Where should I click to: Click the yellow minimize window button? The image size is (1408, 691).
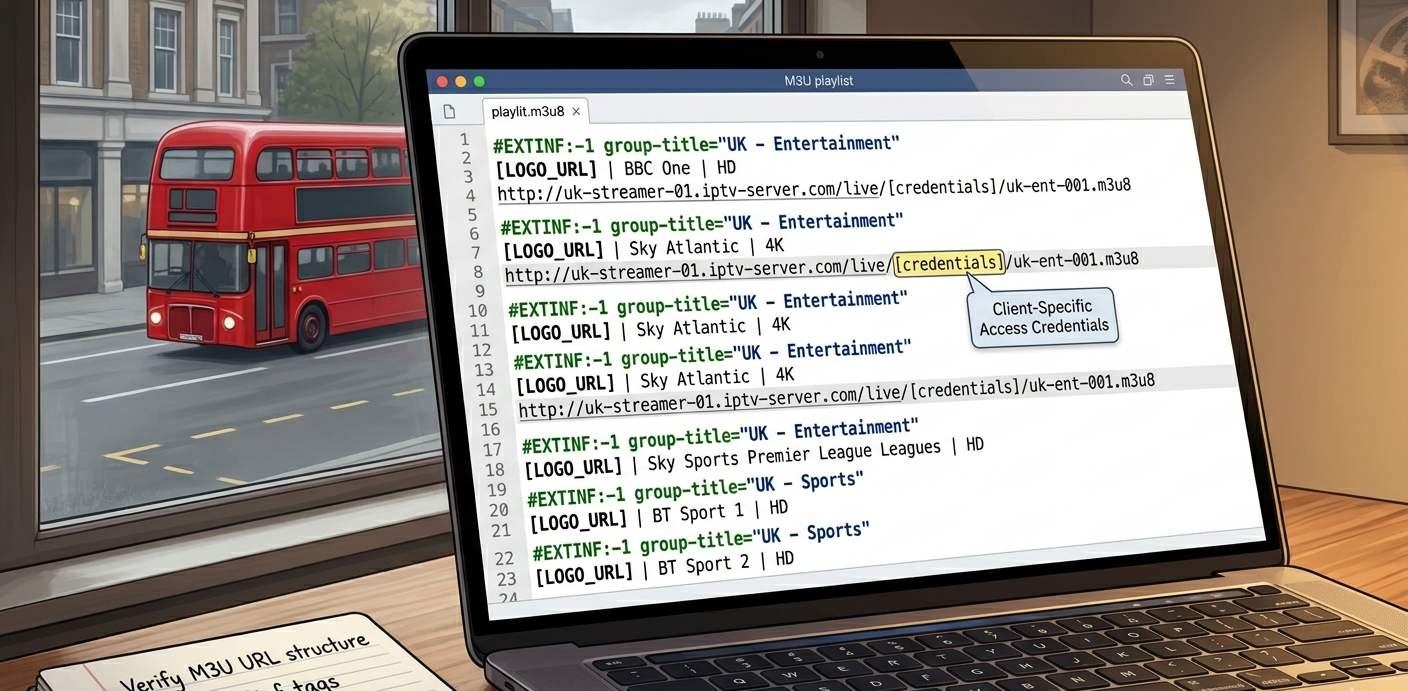click(461, 81)
